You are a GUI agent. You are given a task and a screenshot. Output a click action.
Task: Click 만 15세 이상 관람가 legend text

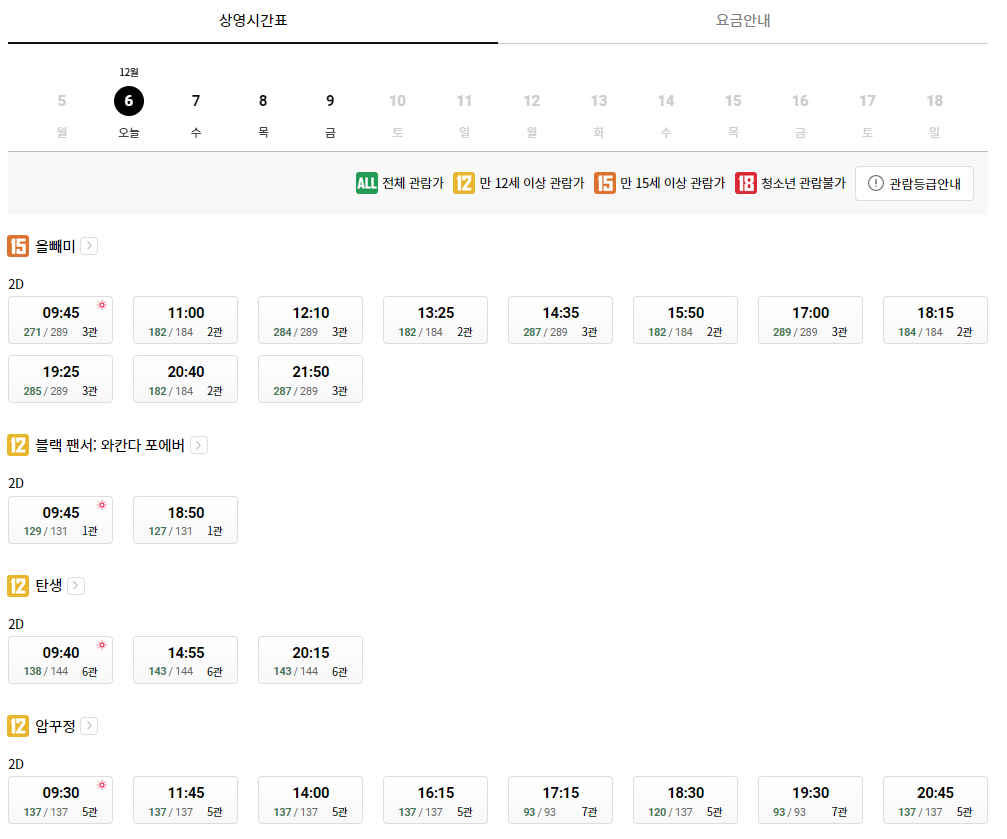coord(672,183)
